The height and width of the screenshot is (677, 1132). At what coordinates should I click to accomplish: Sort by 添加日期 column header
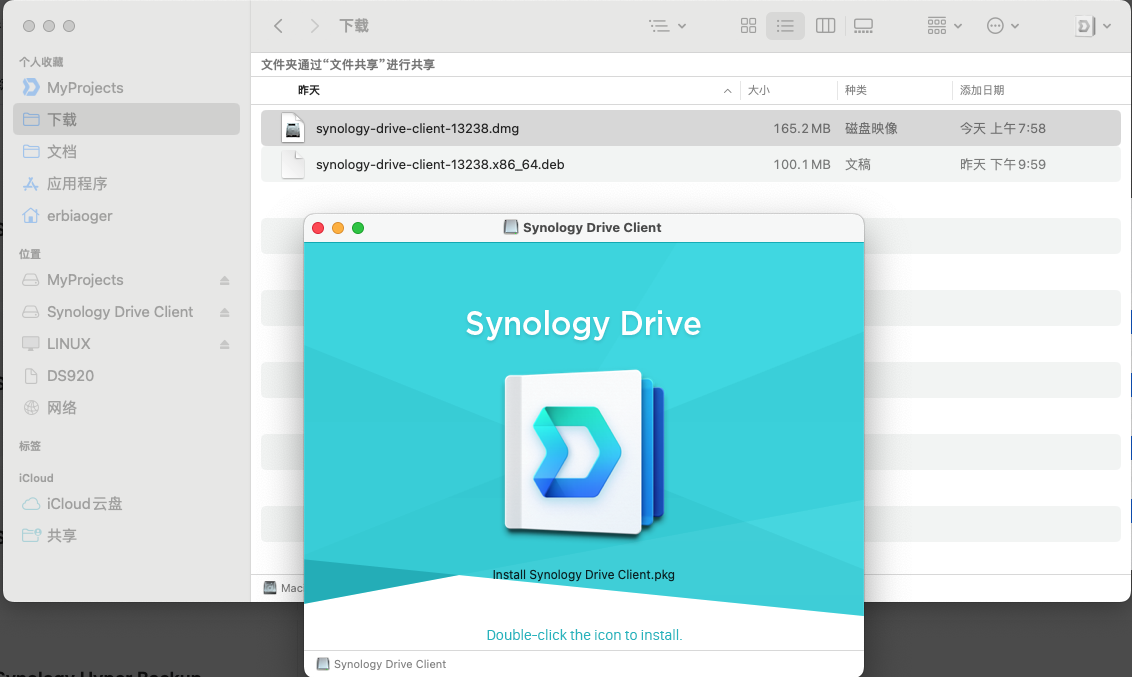pos(982,90)
